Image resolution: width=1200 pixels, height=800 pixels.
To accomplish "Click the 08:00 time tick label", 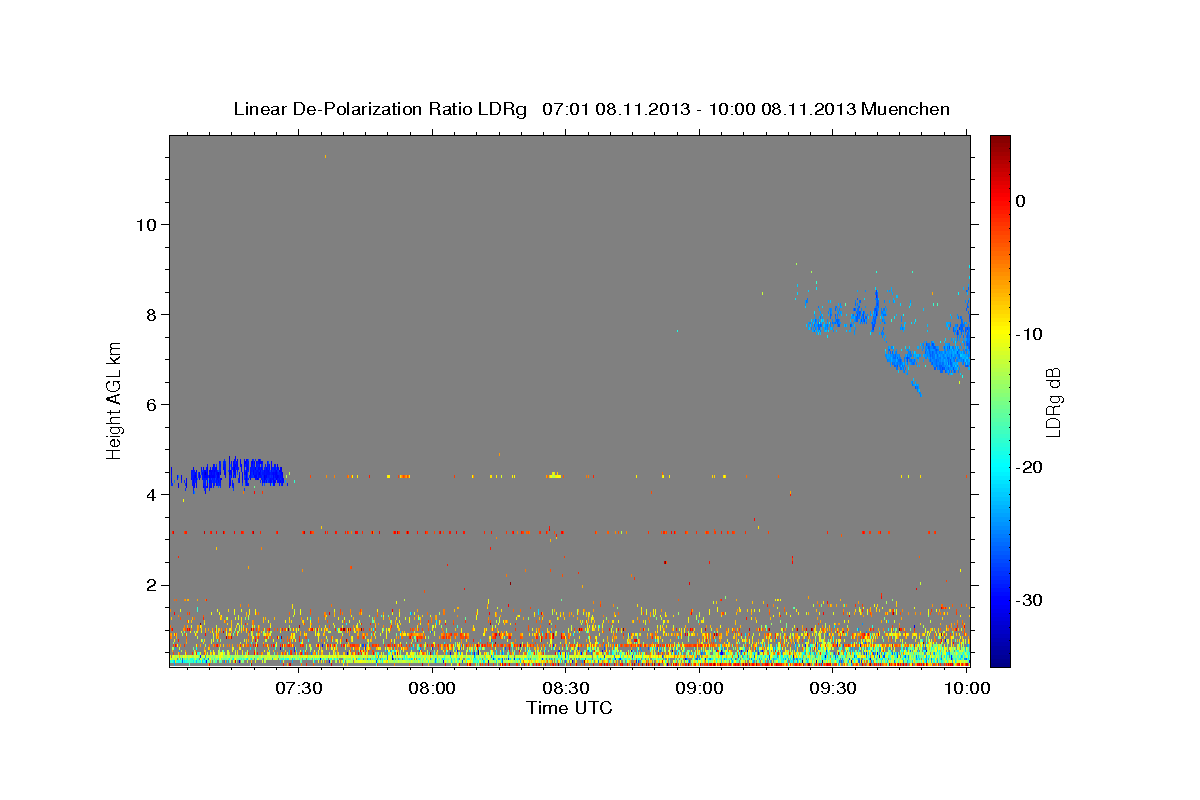I will click(x=434, y=689).
